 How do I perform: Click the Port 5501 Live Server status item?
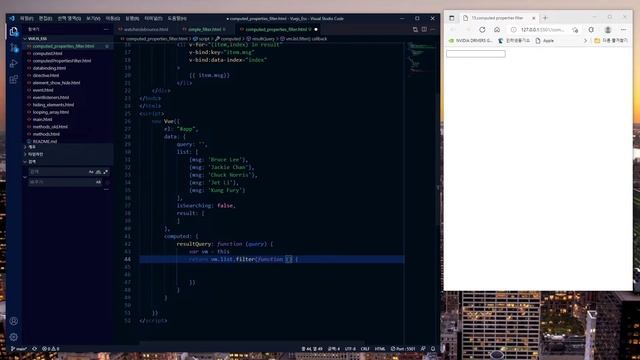click(403, 349)
